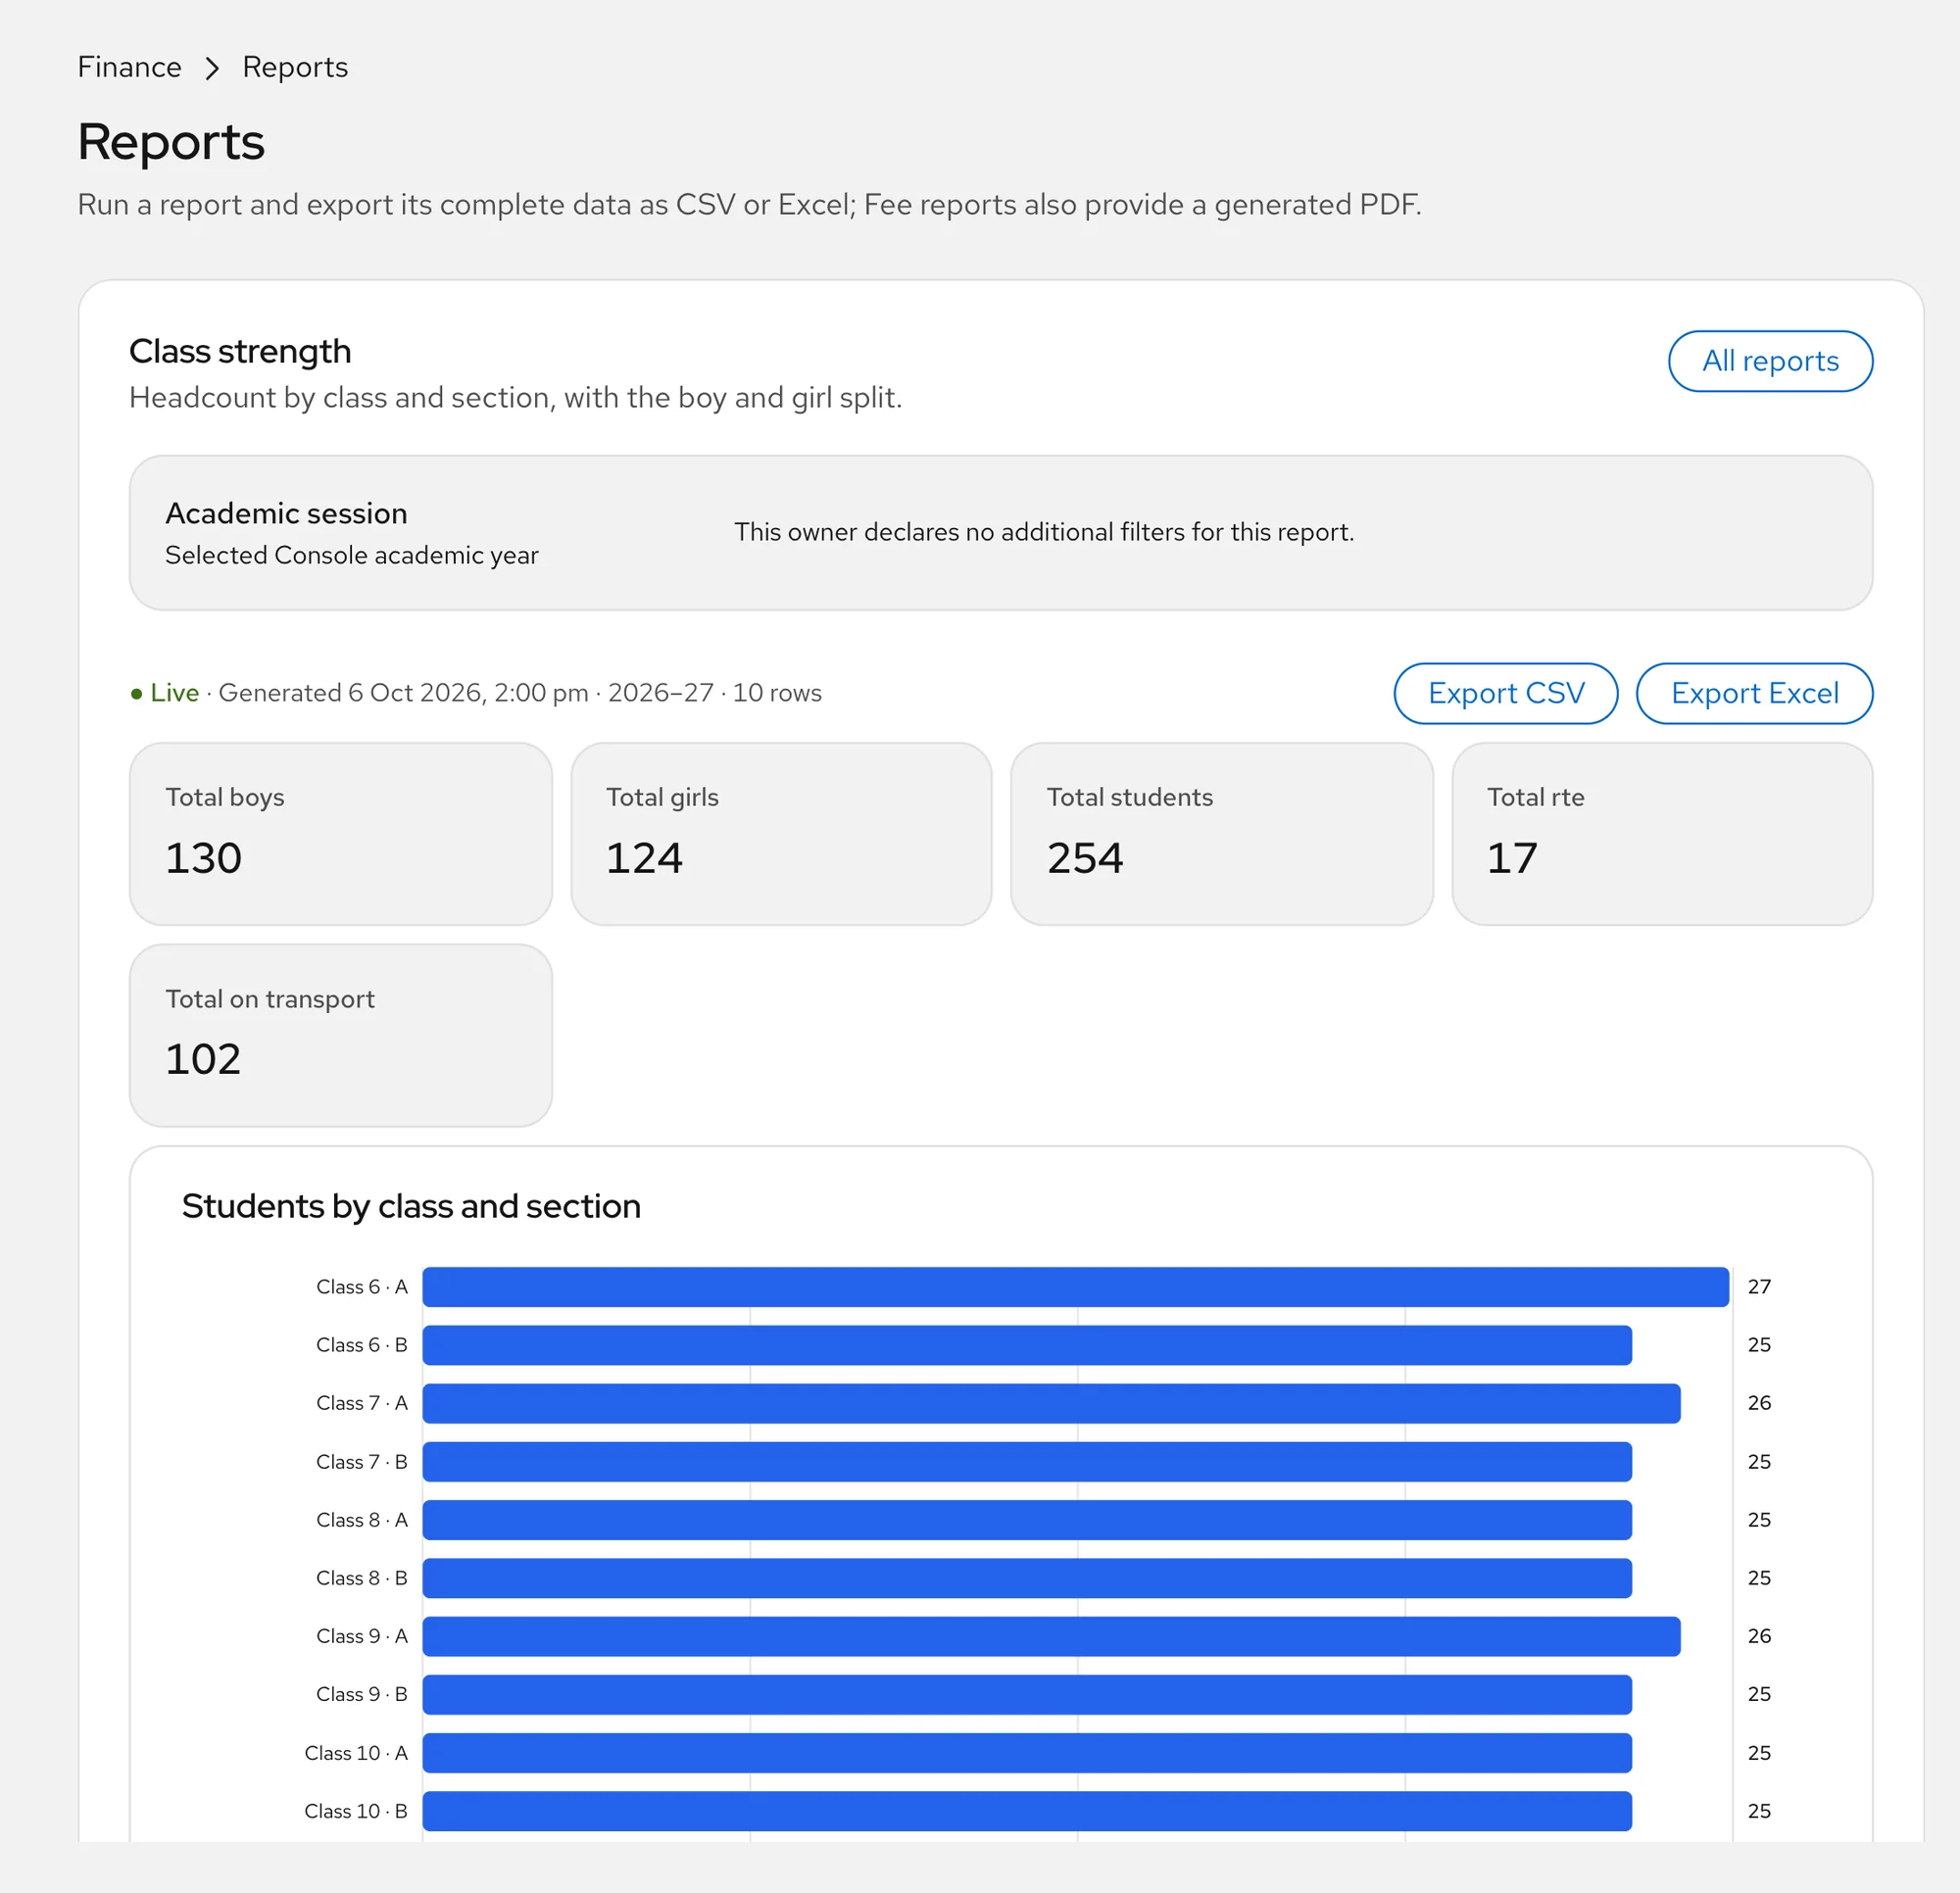
Task: Select the Total on transport card
Action: pyautogui.click(x=341, y=1036)
